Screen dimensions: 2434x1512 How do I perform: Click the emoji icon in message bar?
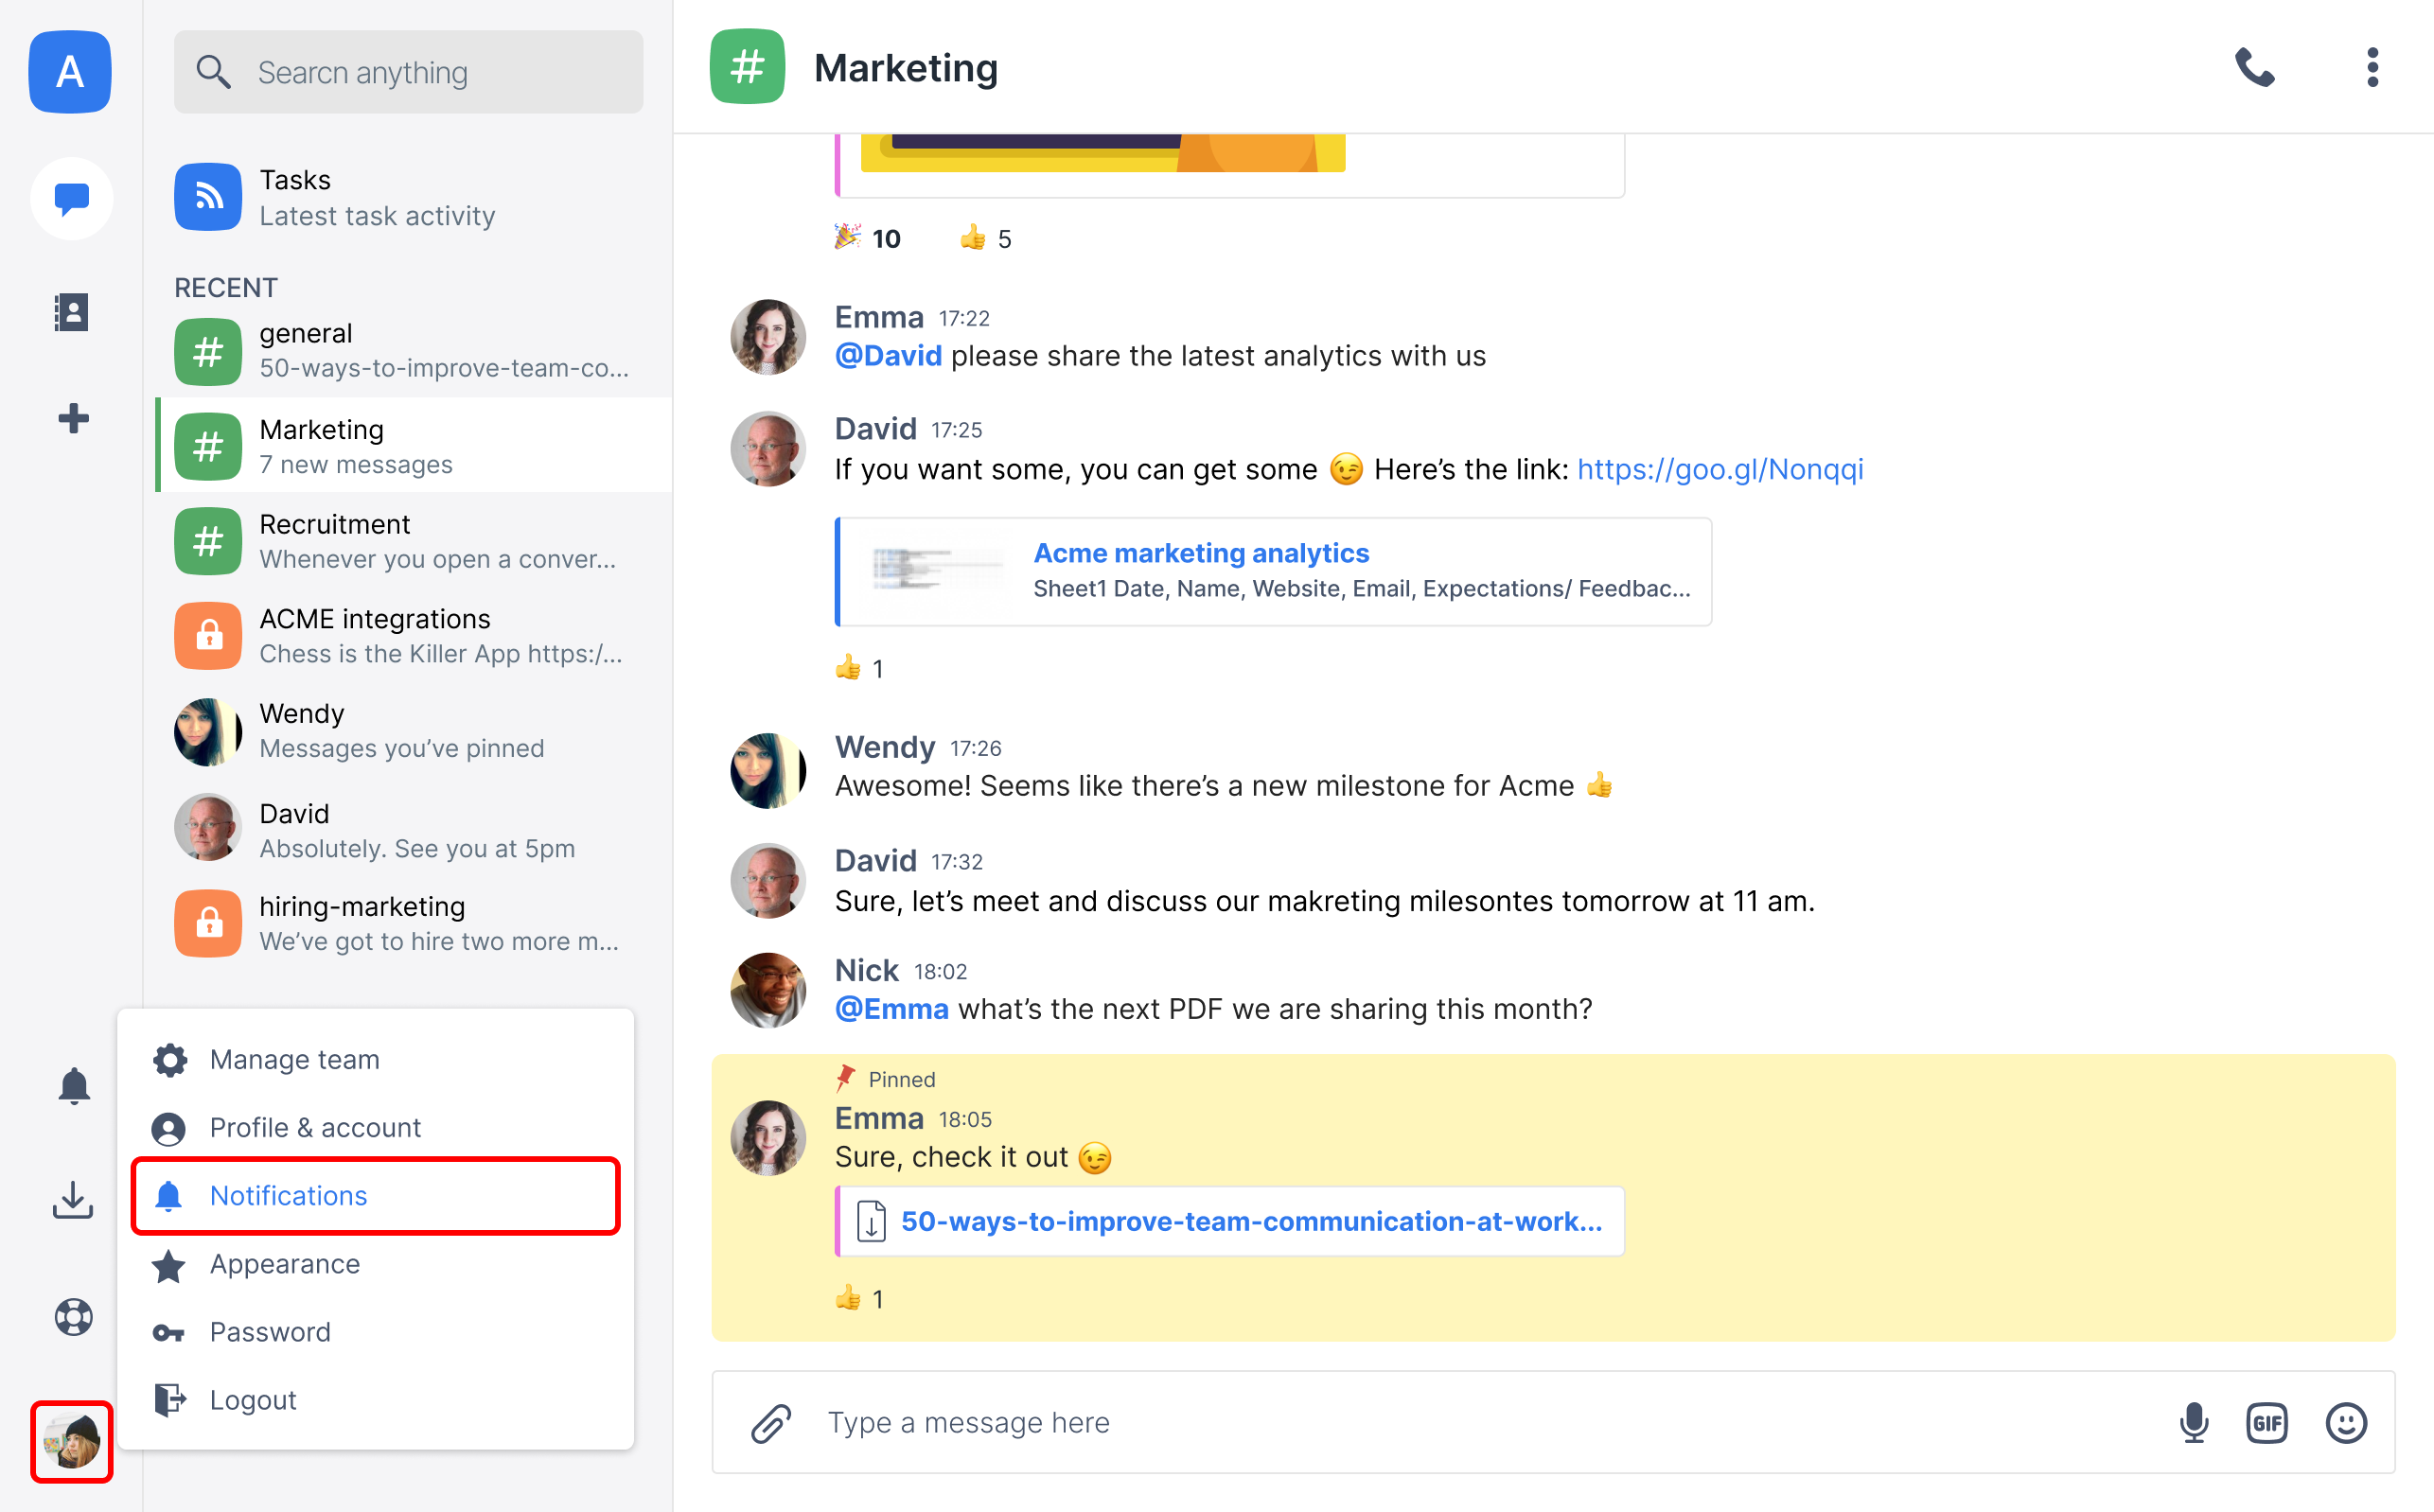(x=2345, y=1423)
